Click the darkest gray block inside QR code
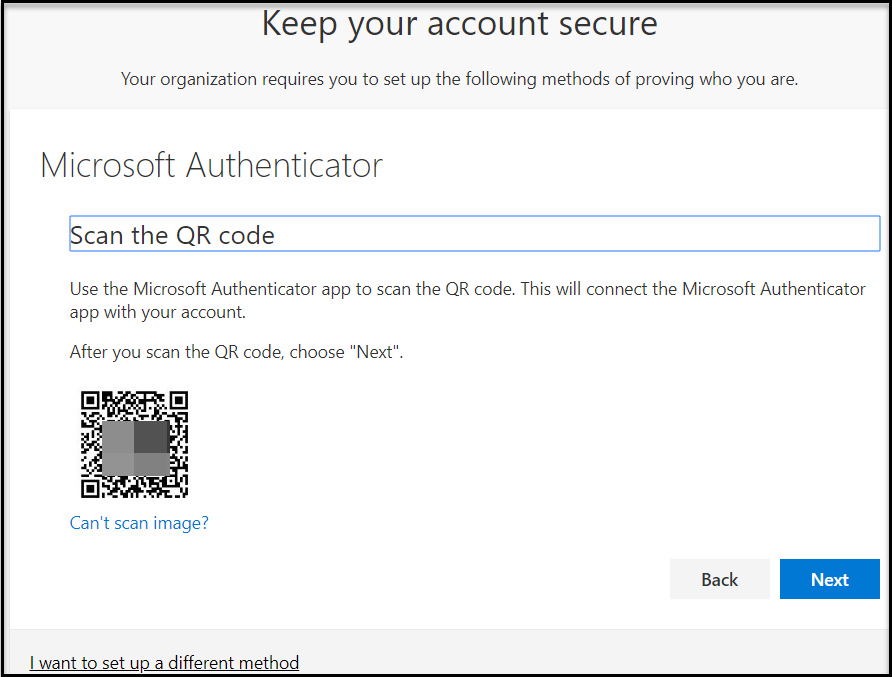The image size is (892, 677). [151, 436]
